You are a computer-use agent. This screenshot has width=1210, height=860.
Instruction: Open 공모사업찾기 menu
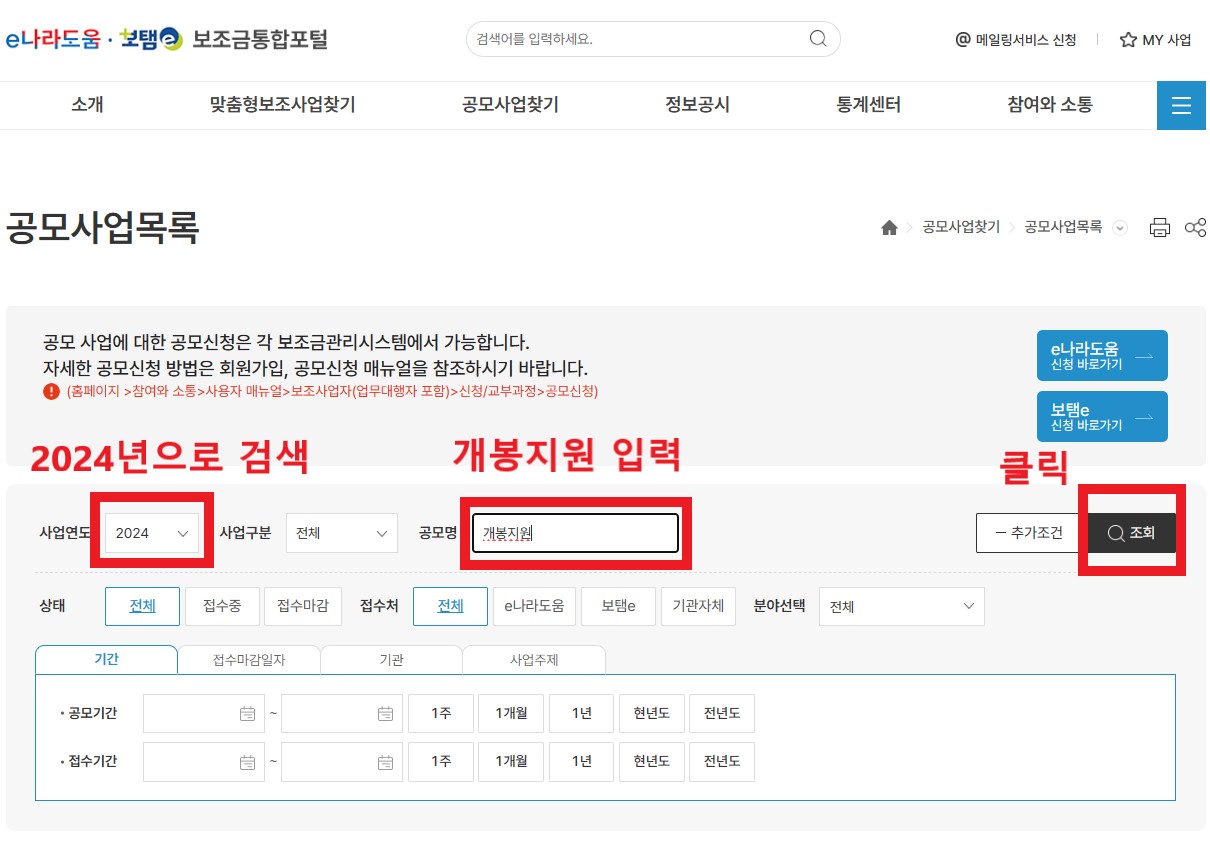(x=510, y=105)
